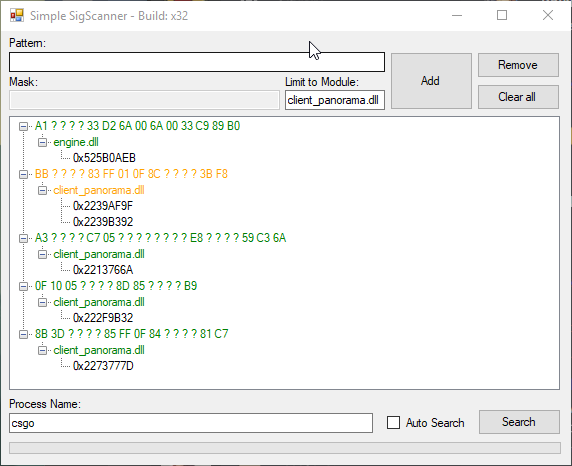Close the Simple SigScanner window
572x466 pixels.
pos(548,15)
